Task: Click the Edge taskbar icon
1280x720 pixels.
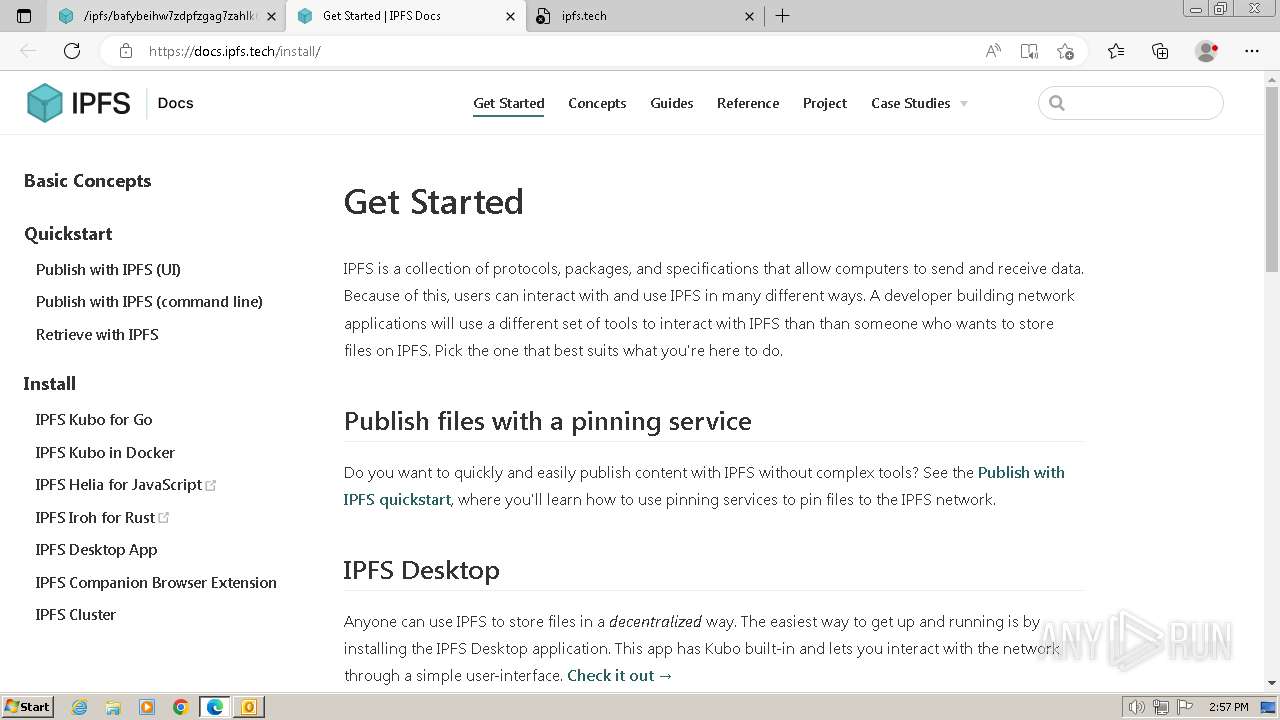Action: [x=215, y=707]
